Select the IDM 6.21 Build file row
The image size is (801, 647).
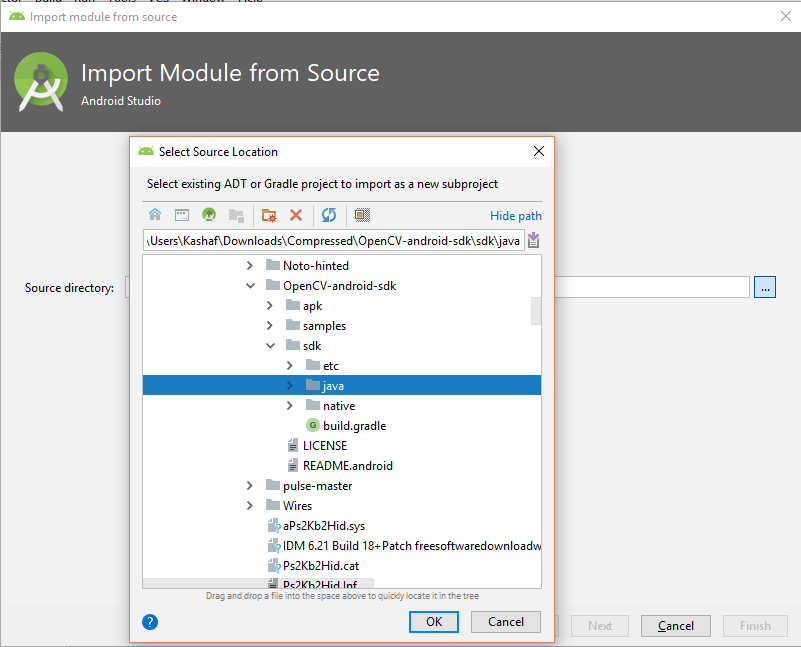tap(342, 545)
